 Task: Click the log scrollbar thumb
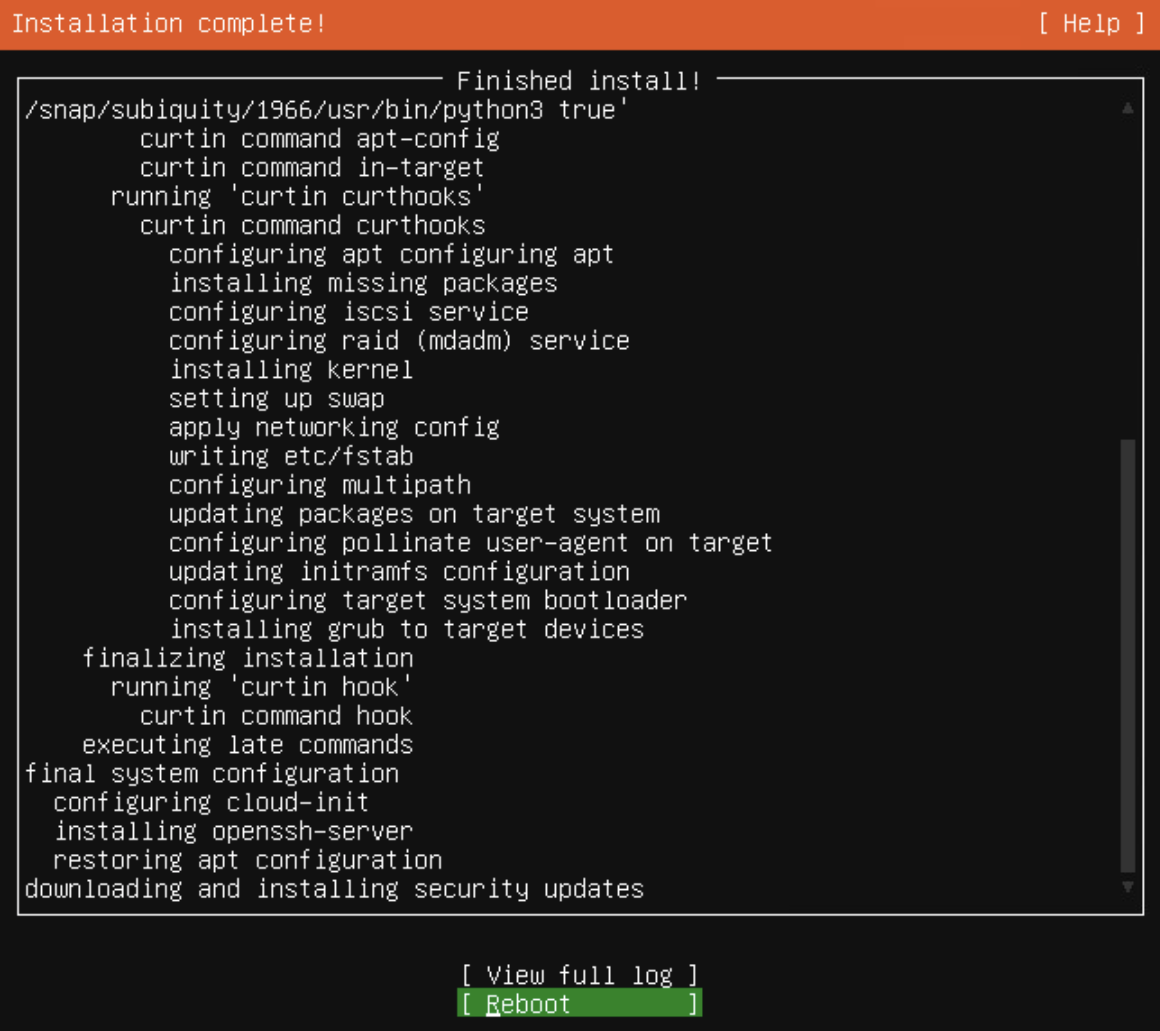click(x=1127, y=656)
